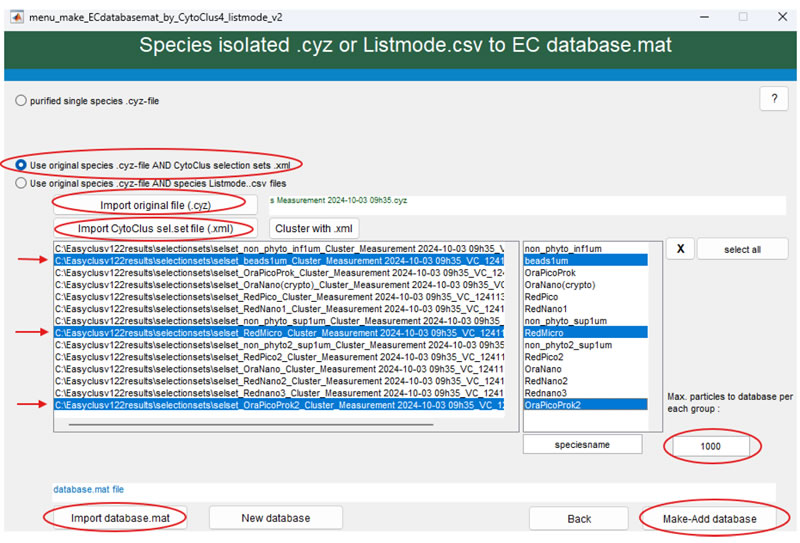800x543 pixels.
Task: Click the max particles field showing 1000
Action: [x=711, y=446]
